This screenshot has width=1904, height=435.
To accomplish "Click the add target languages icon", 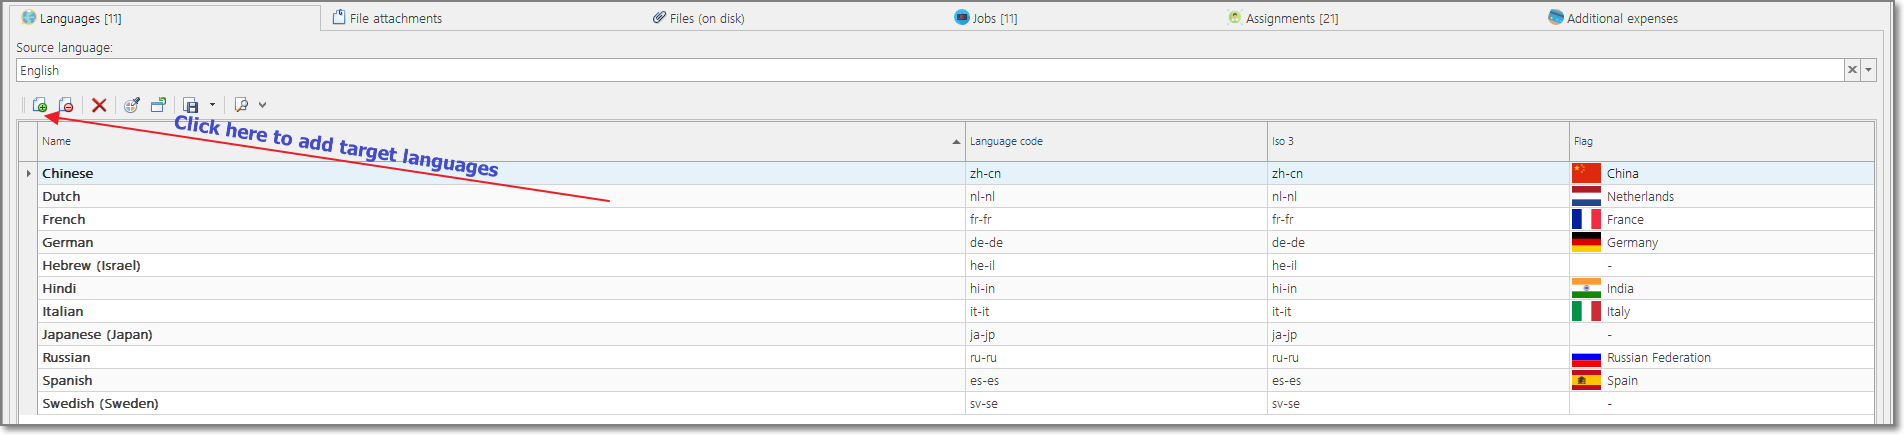I will point(40,105).
